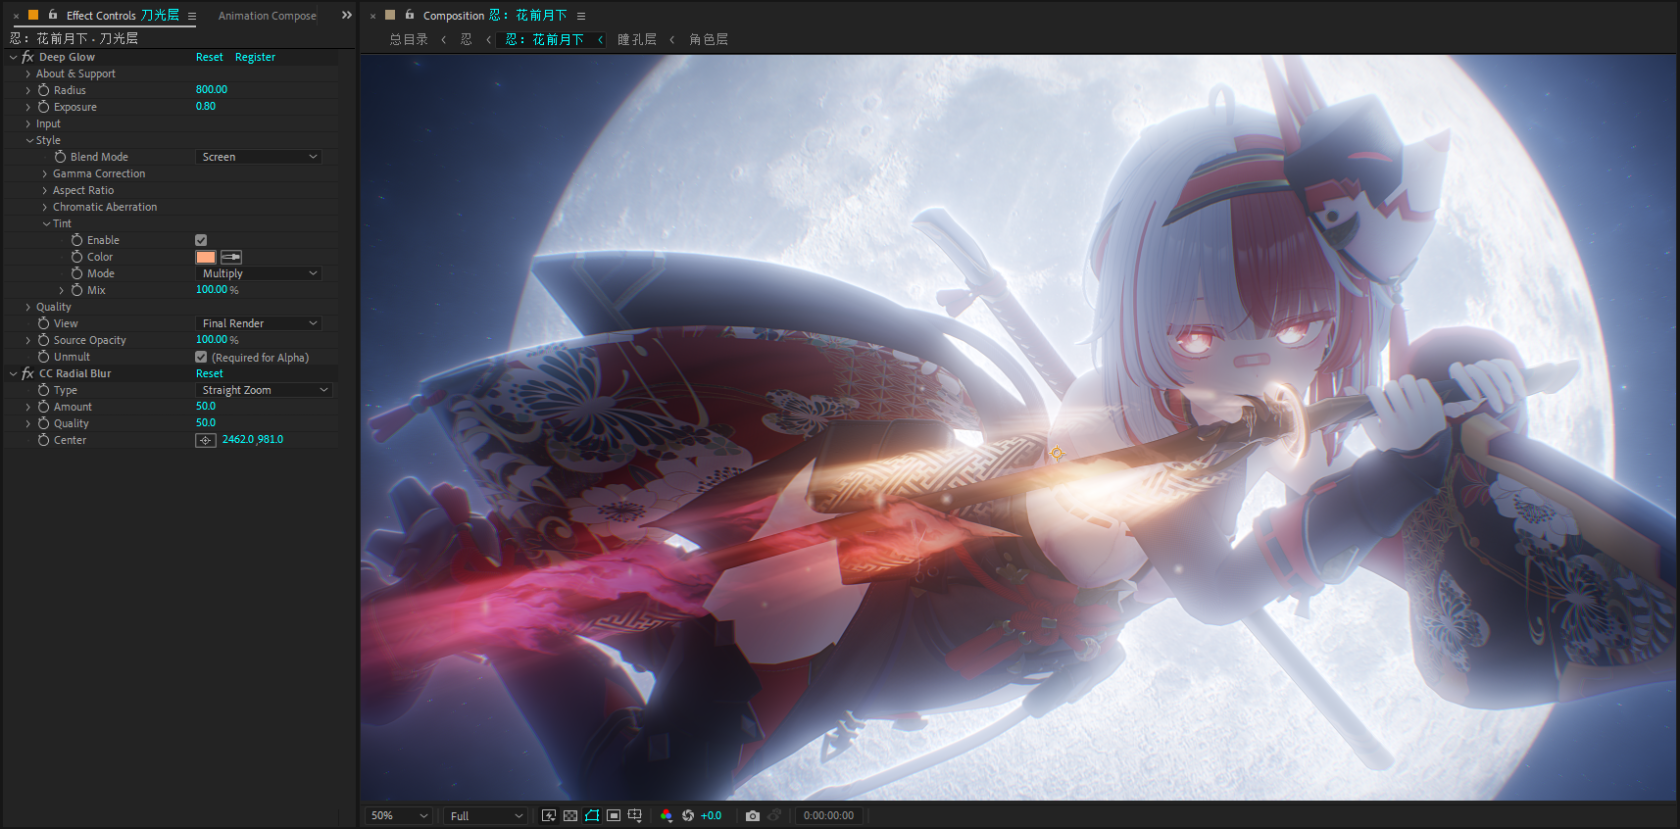Toggle Fast Previews lightning icon in viewer
This screenshot has height=829, width=1680.
pyautogui.click(x=548, y=816)
